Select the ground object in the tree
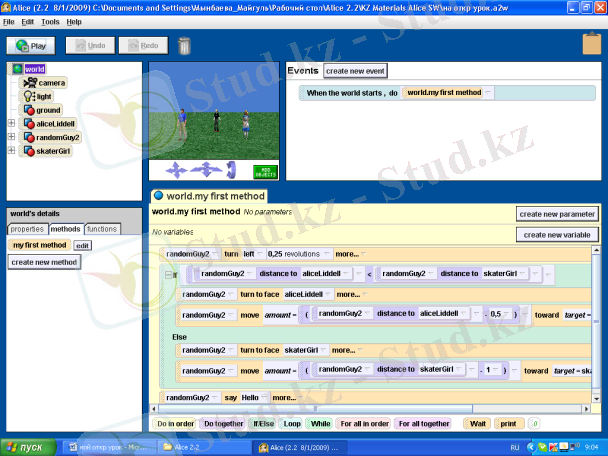The height and width of the screenshot is (456, 608). tap(48, 110)
